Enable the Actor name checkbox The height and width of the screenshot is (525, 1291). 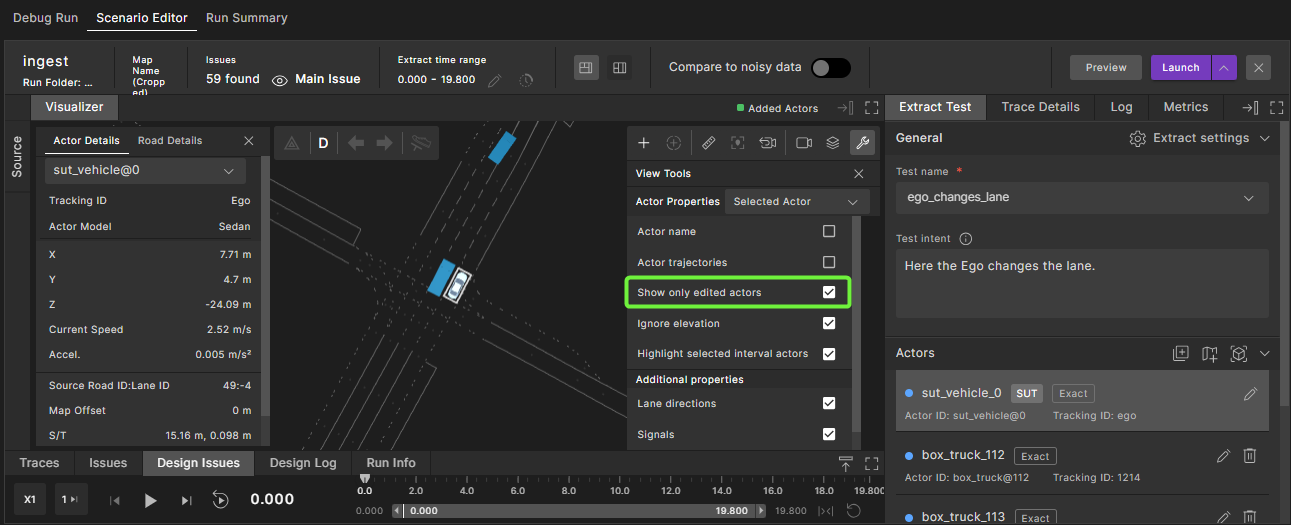point(829,231)
